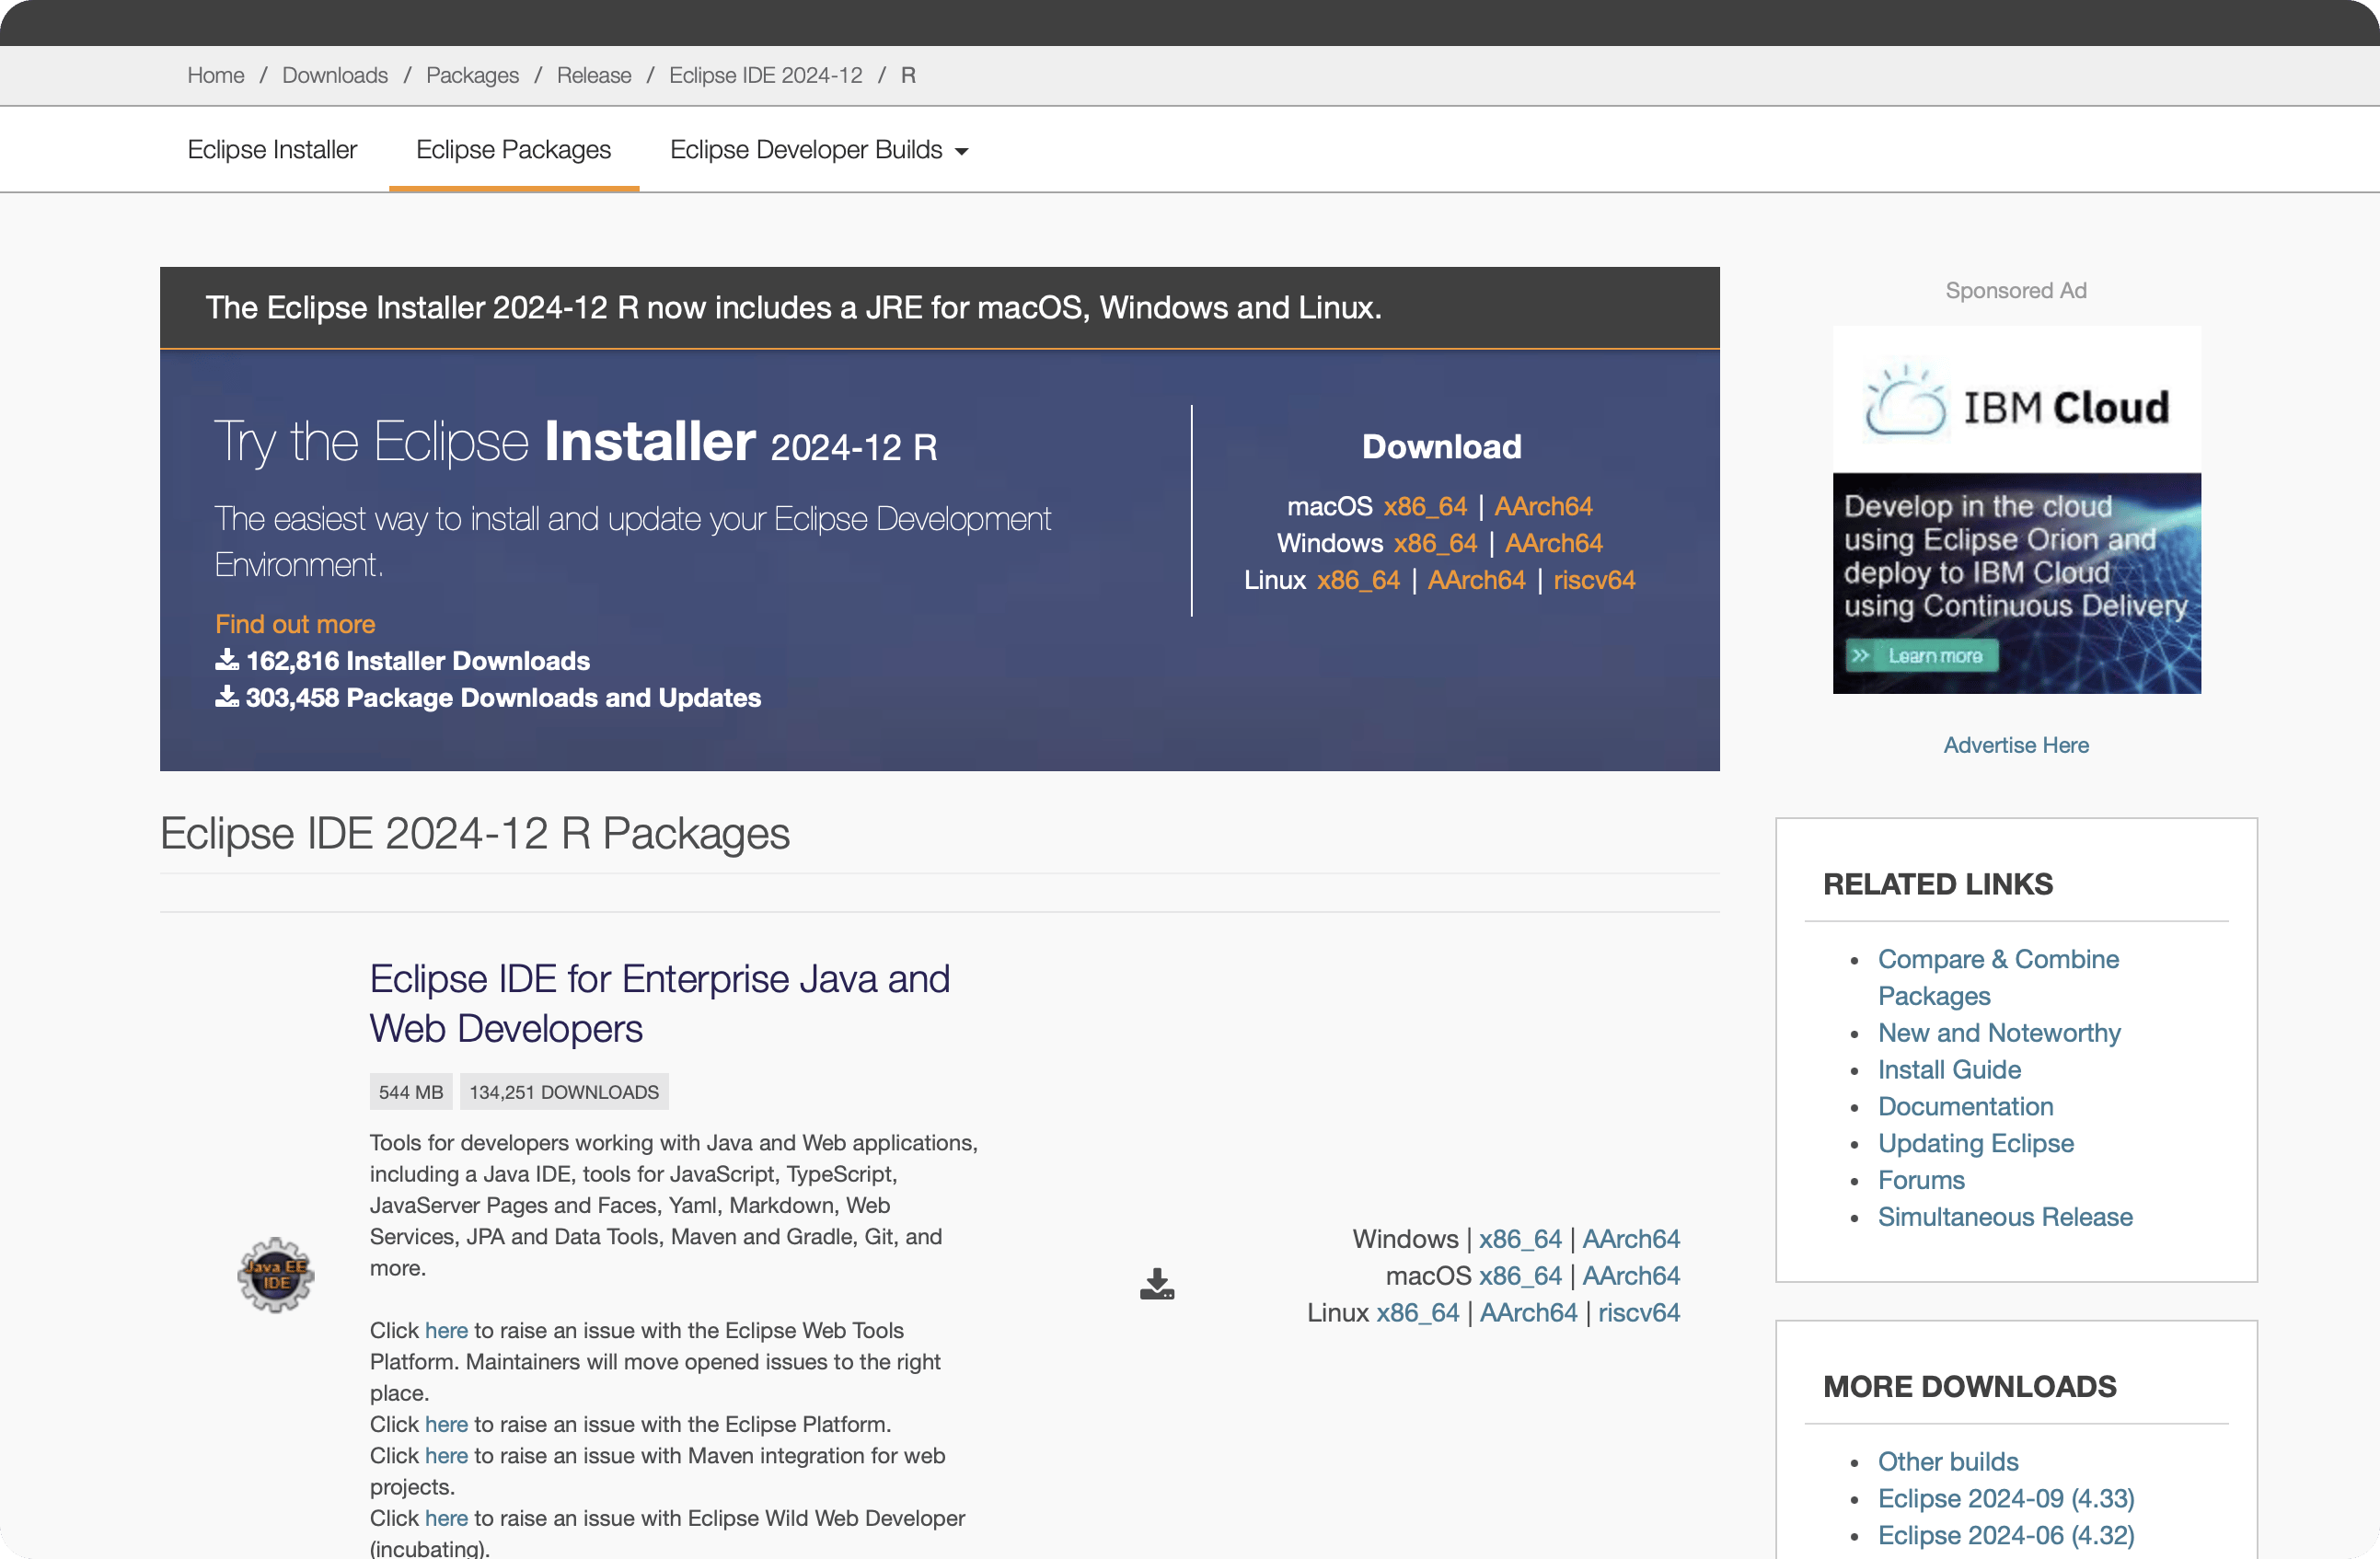Viewport: 2380px width, 1559px height.
Task: Click here link for Maven integration issue
Action: point(446,1457)
